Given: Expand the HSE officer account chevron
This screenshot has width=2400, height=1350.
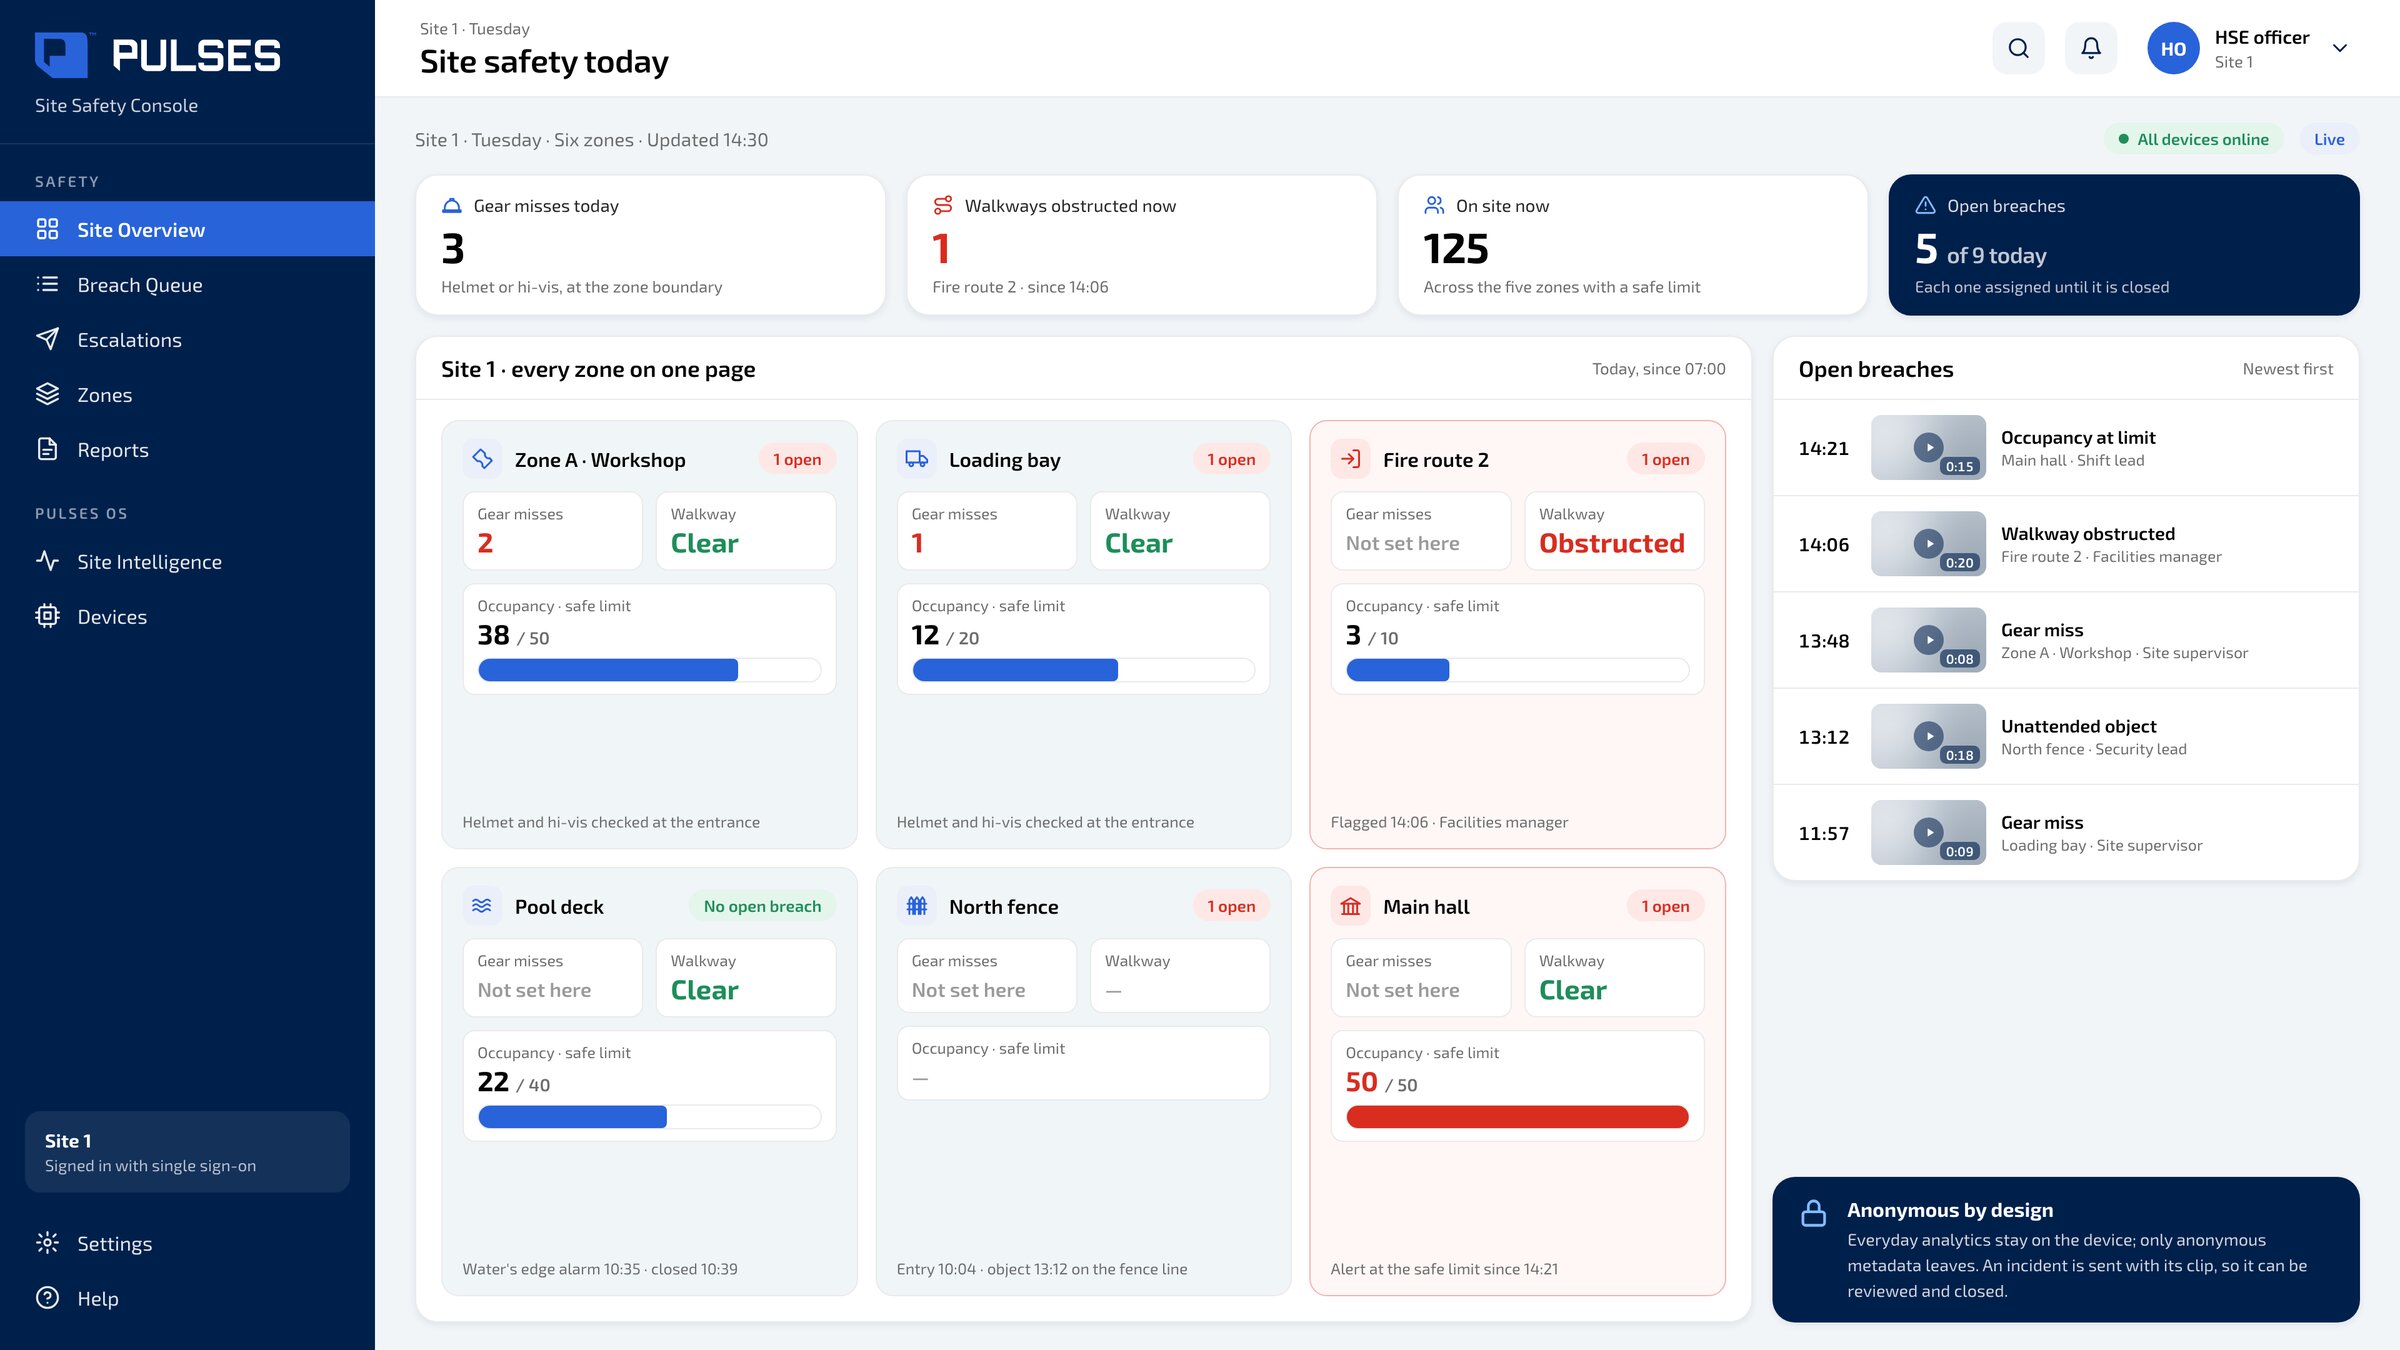Looking at the screenshot, I should pyautogui.click(x=2339, y=48).
